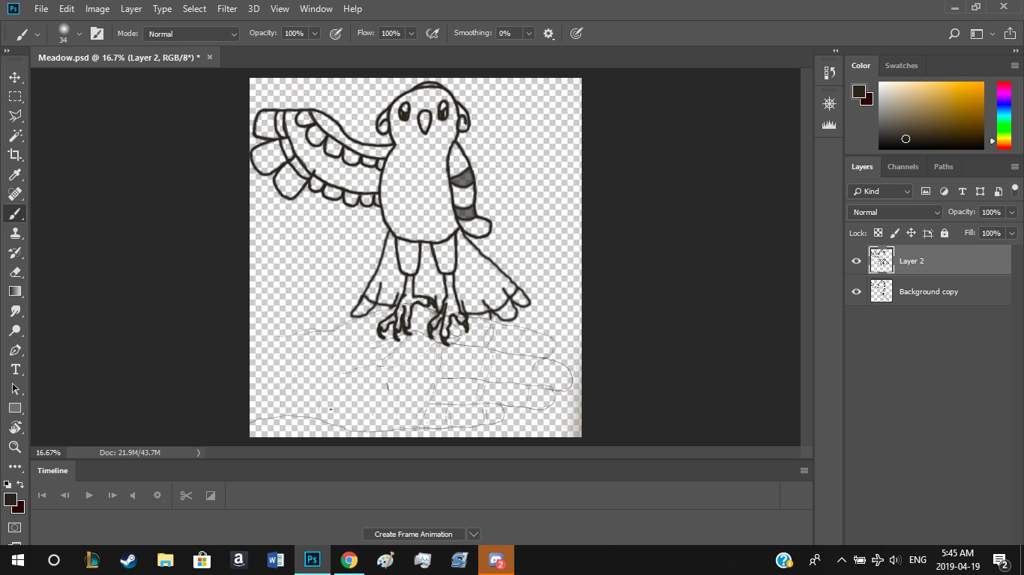This screenshot has height=575, width=1024.
Task: Toggle lock position
Action: (x=911, y=233)
